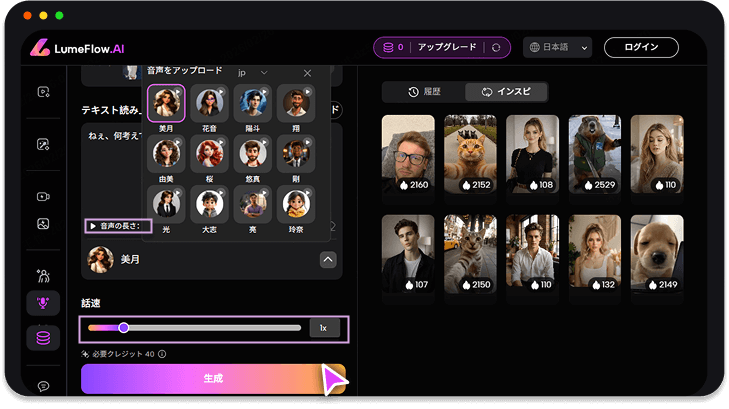Open the chat bubble icon in sidebar
Screen dimensions: 729x409
click(x=43, y=385)
